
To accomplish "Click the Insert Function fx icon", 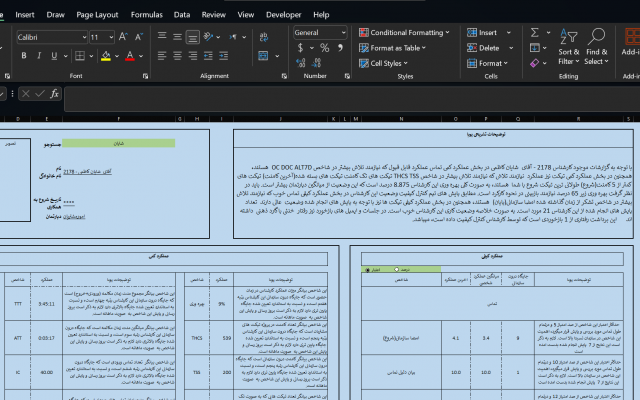I will point(54,94).
